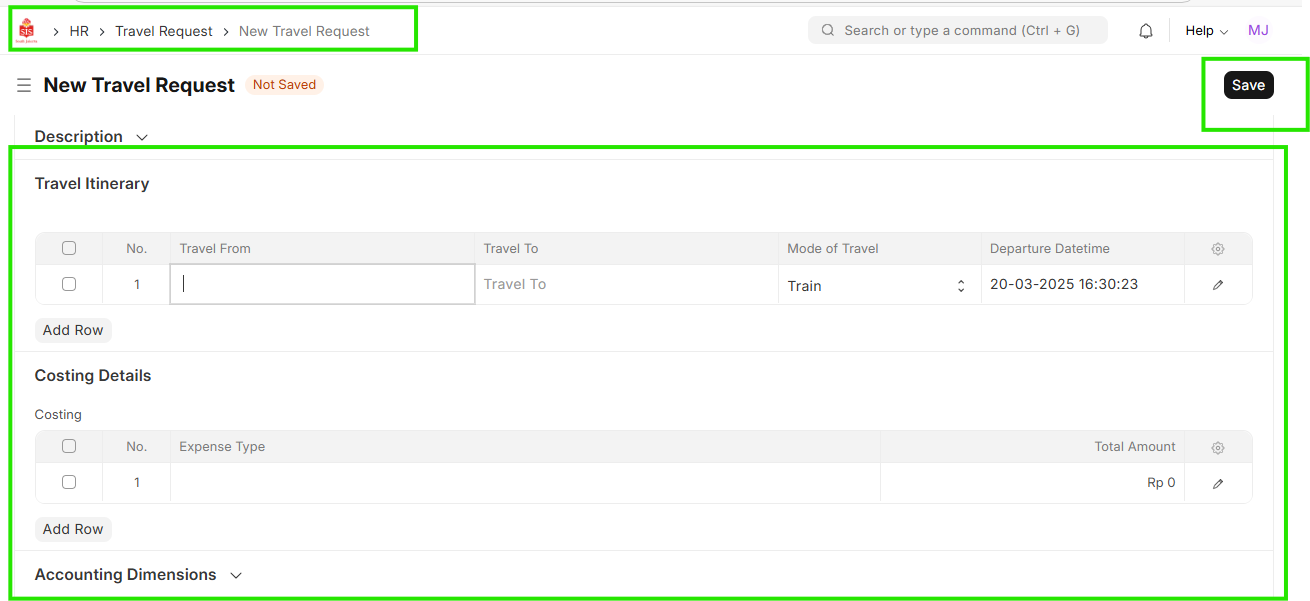Edit Costing row 1 with pencil icon

1217,484
